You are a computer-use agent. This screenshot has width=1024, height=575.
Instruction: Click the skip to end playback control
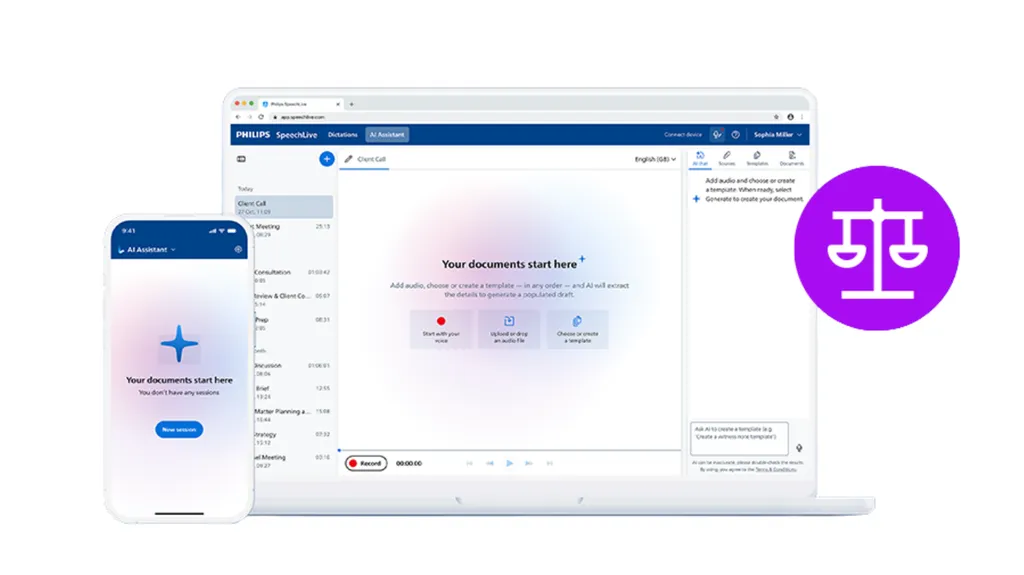click(x=550, y=463)
